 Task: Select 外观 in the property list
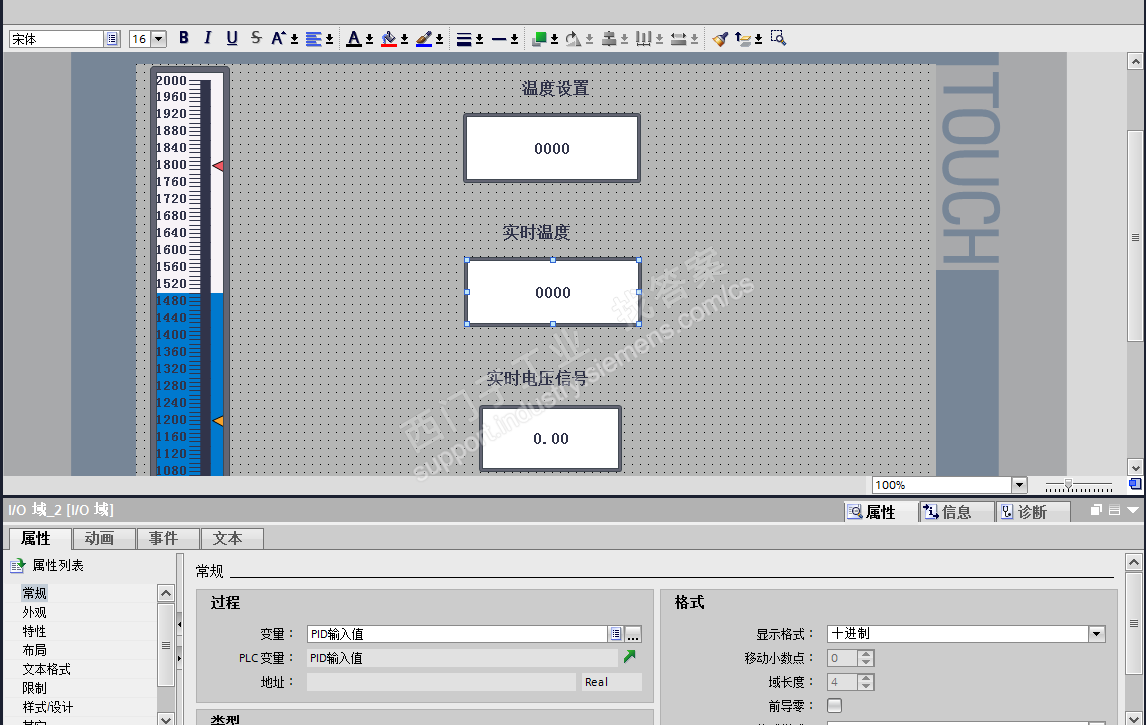point(34,612)
